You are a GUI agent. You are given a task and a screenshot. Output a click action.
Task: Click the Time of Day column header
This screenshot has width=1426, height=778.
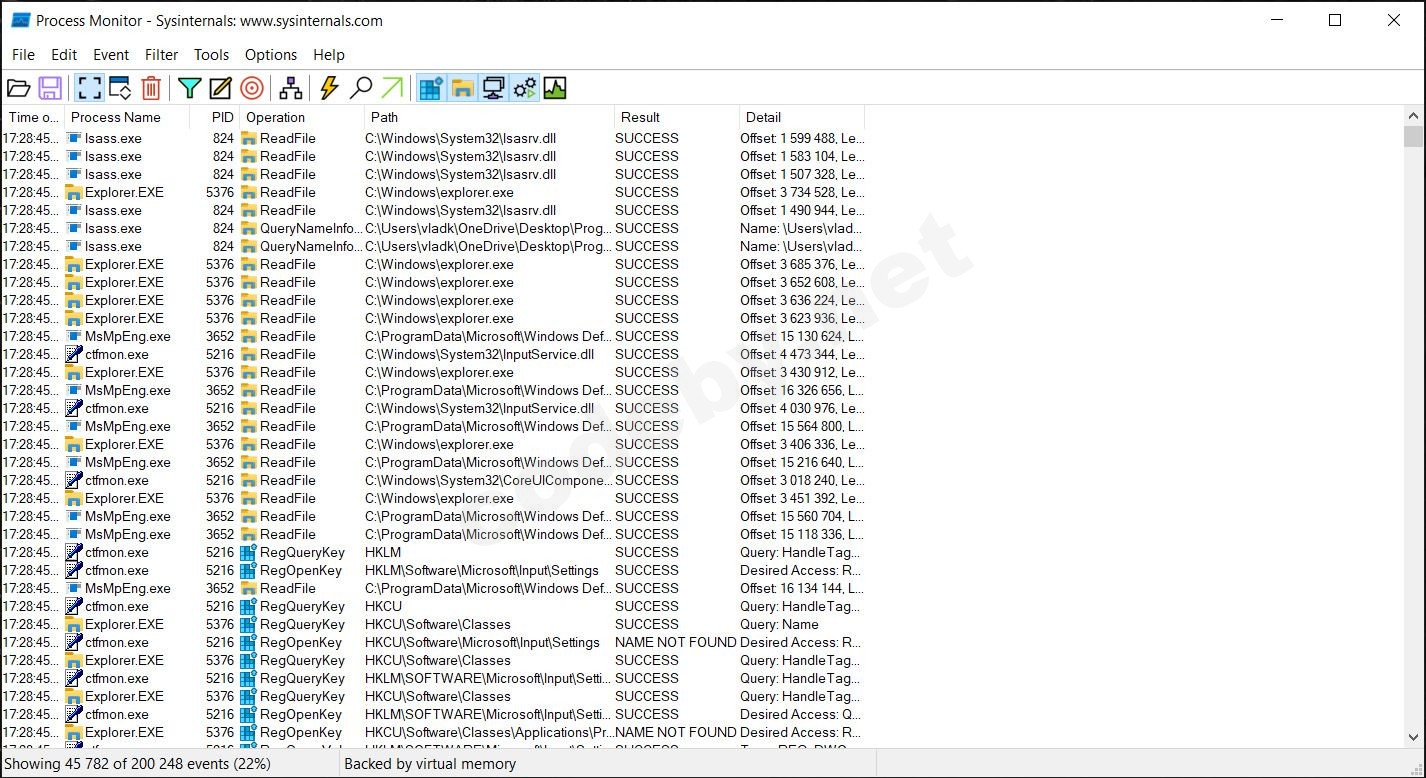click(33, 117)
